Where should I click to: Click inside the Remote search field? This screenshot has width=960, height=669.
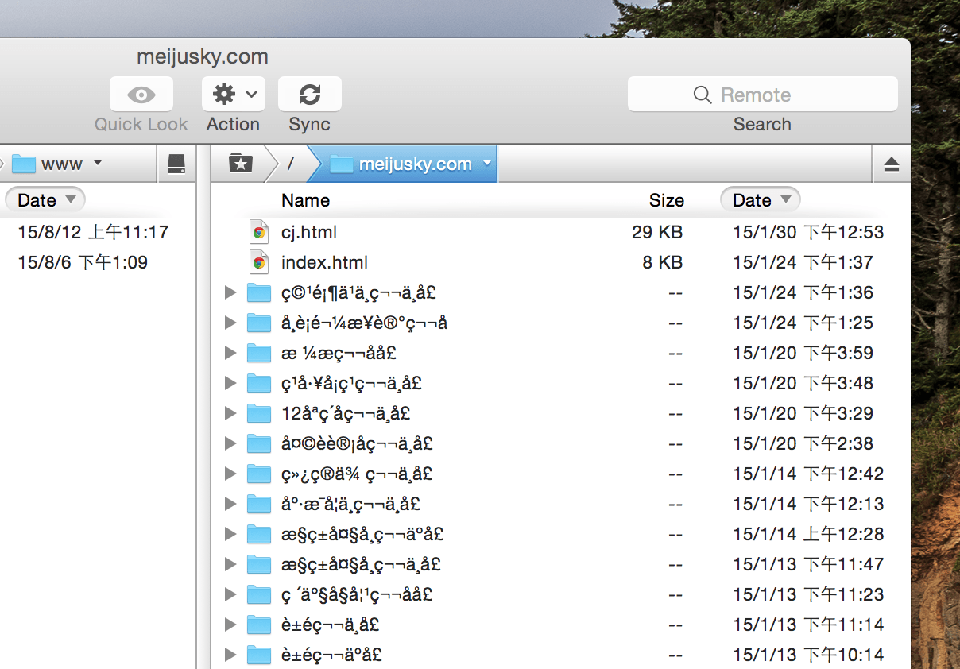click(x=762, y=93)
